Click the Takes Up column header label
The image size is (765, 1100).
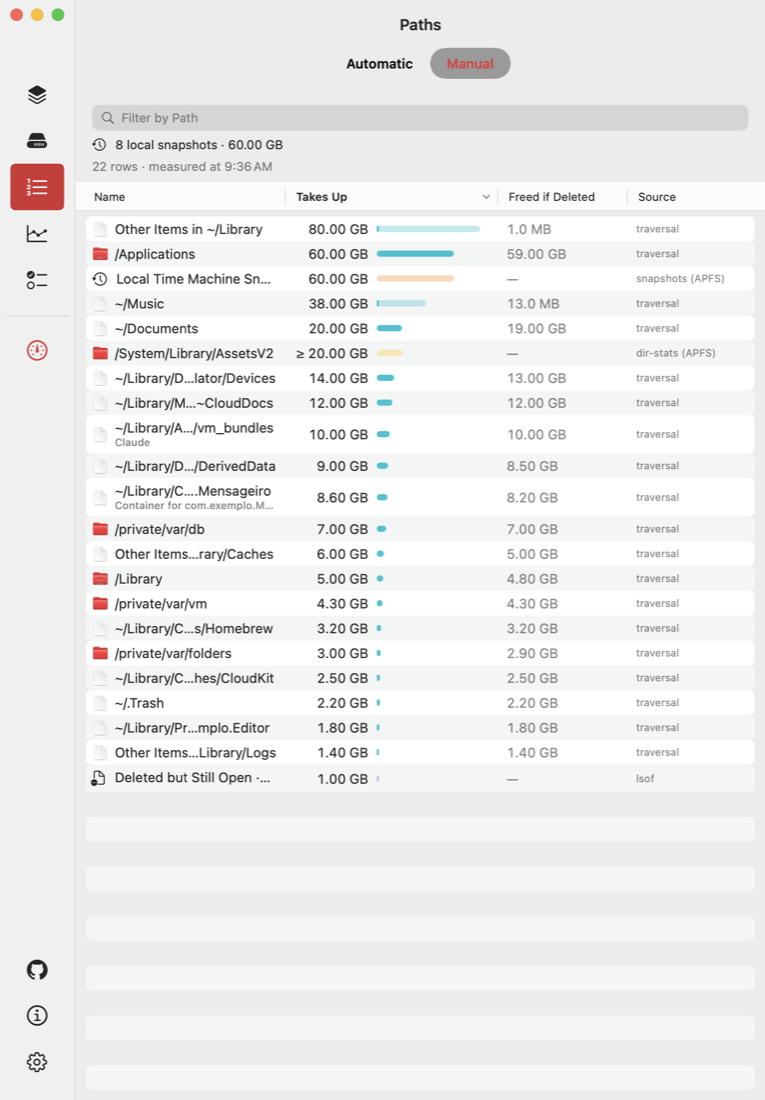click(321, 197)
